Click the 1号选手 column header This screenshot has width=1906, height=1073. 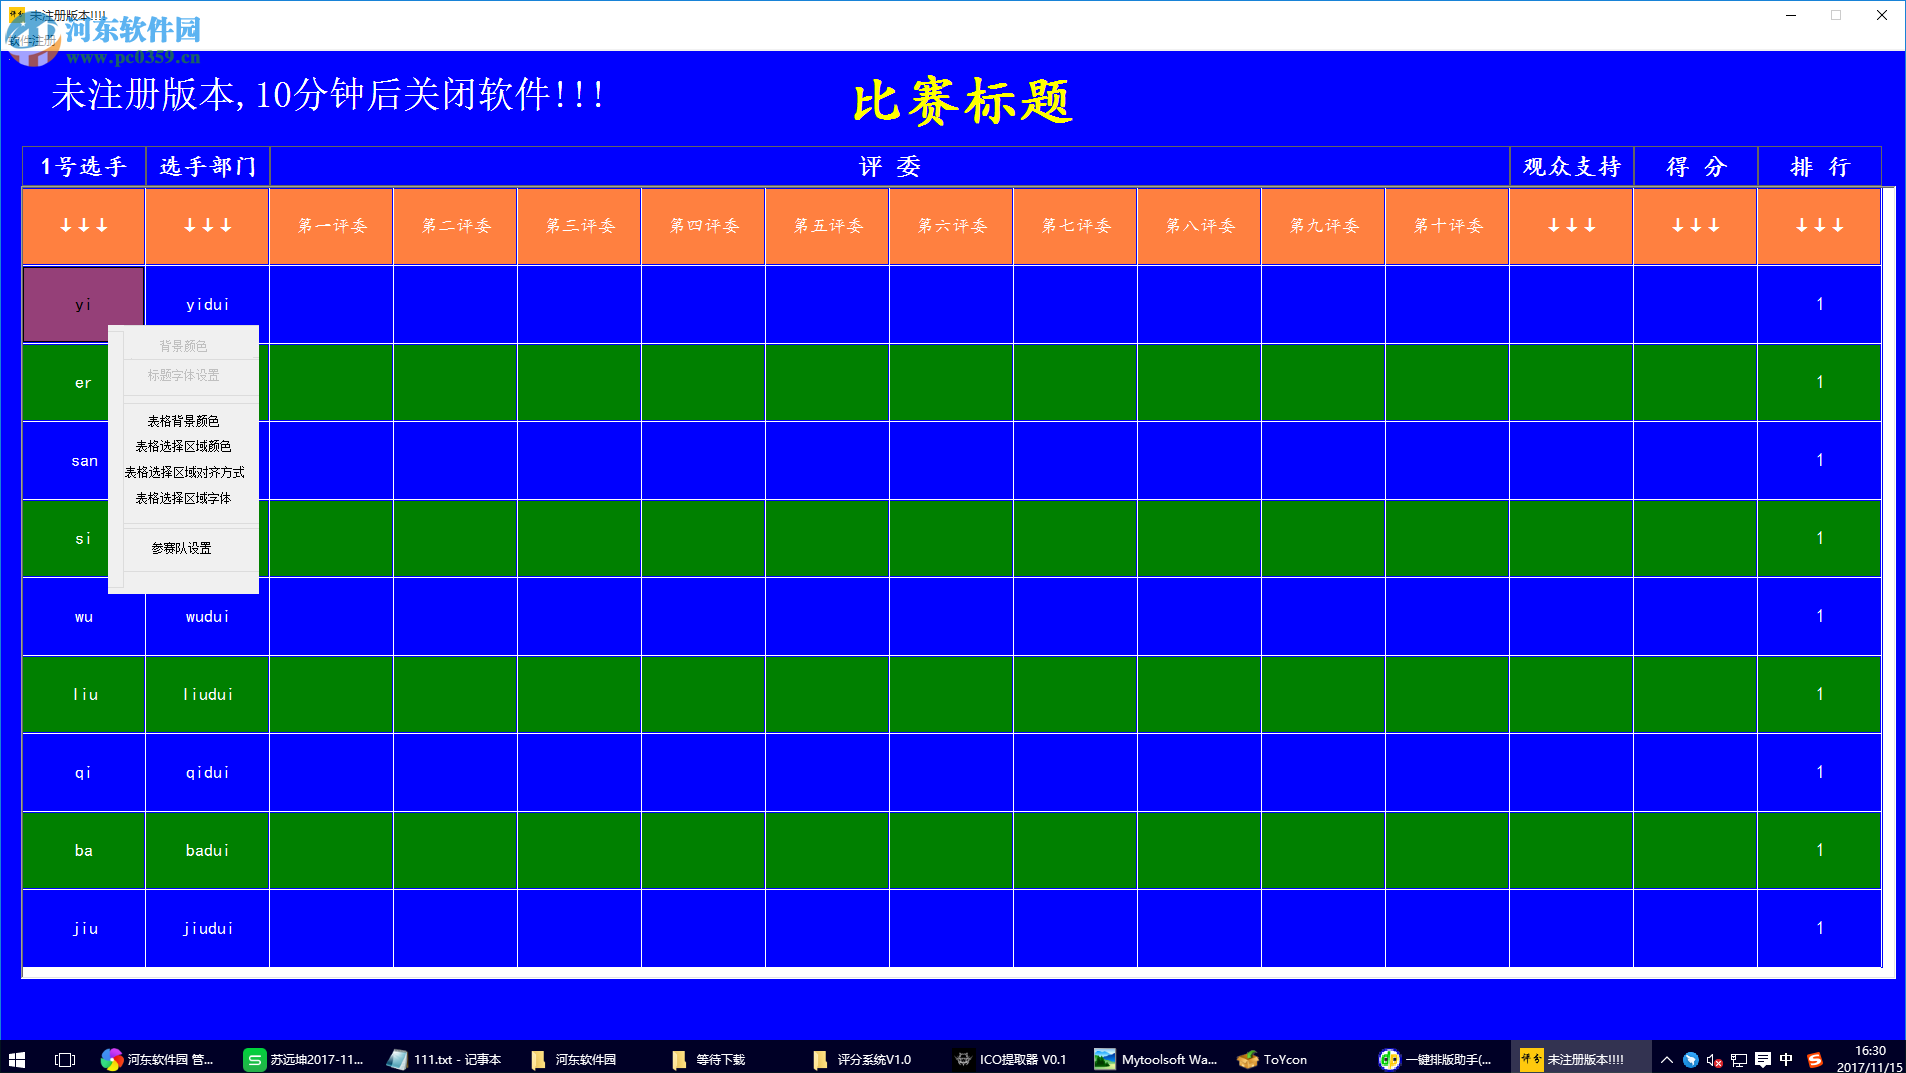point(84,166)
